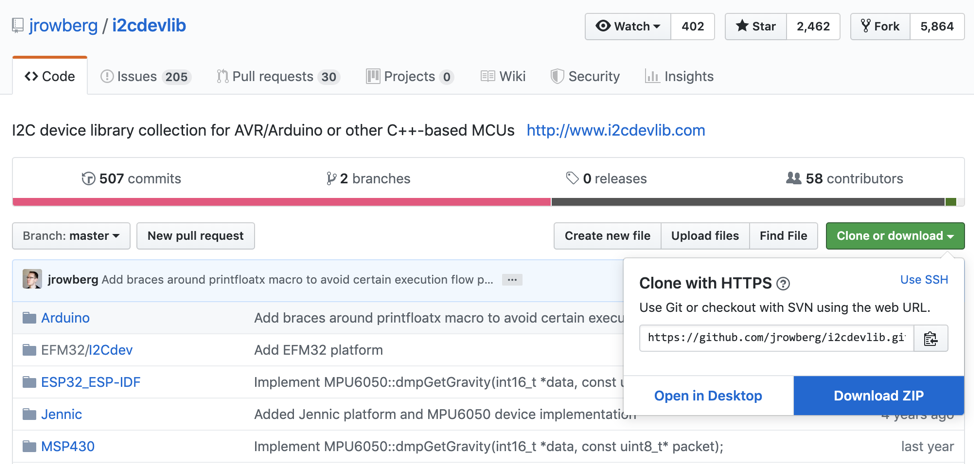
Task: Open the jrowberg owner link
Action: (63, 25)
